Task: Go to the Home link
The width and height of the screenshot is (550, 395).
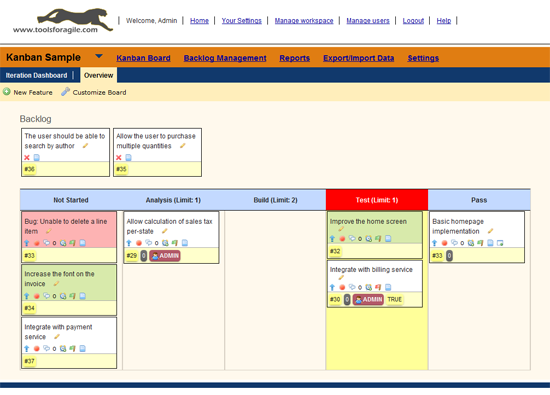Action: tap(199, 20)
